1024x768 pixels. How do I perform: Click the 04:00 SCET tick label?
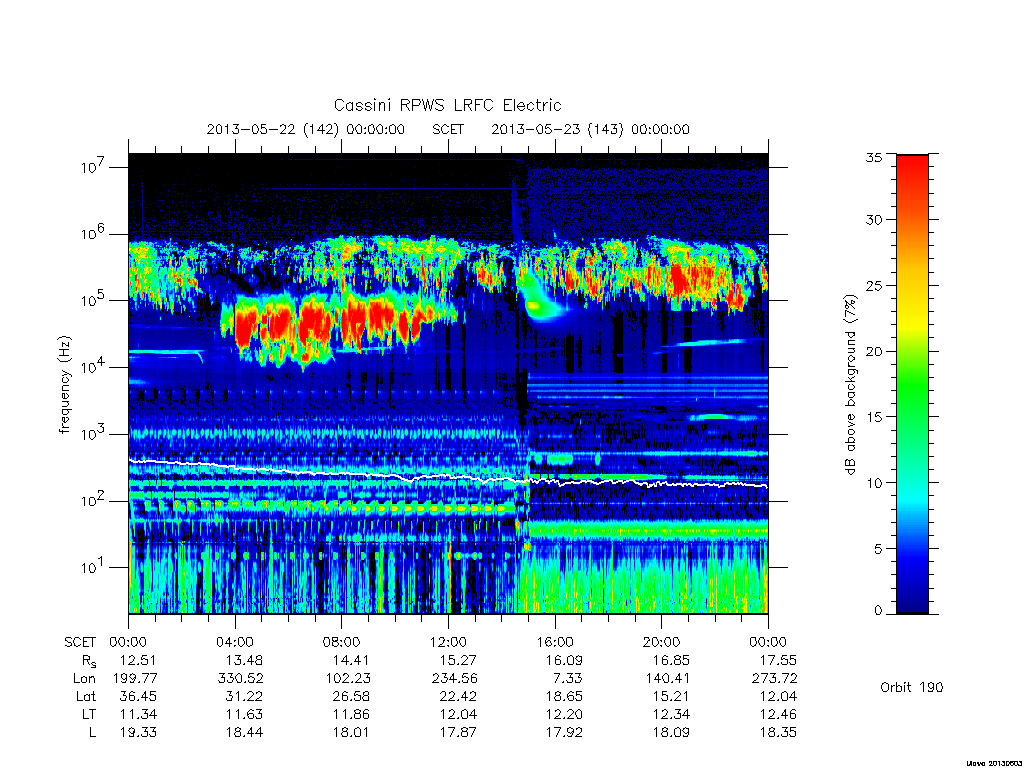click(235, 642)
